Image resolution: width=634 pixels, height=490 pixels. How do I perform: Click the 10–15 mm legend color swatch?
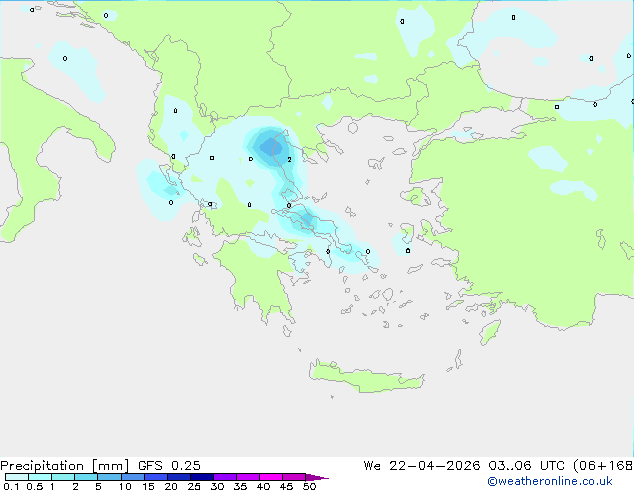tap(132, 477)
